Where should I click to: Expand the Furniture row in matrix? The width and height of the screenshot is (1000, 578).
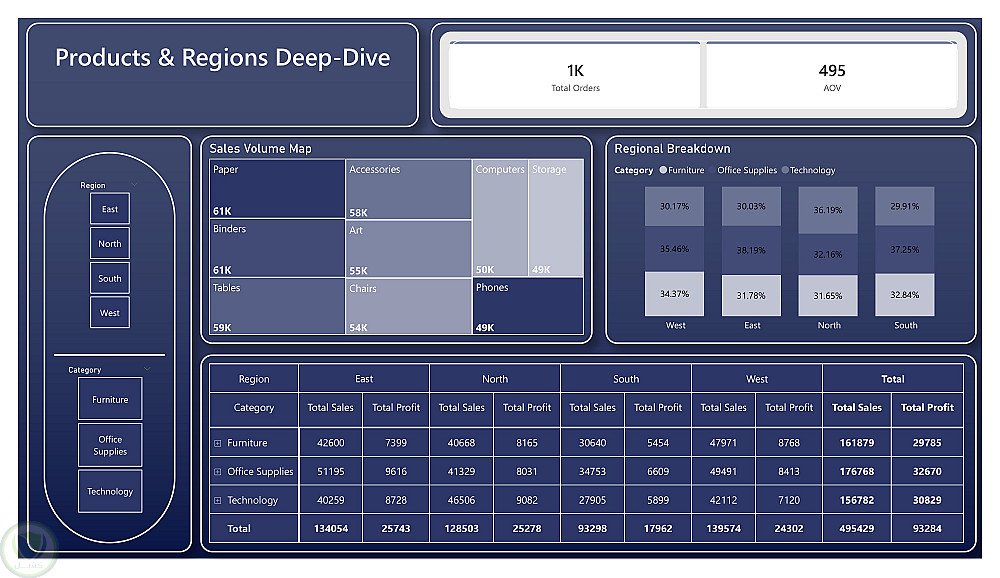tap(217, 443)
